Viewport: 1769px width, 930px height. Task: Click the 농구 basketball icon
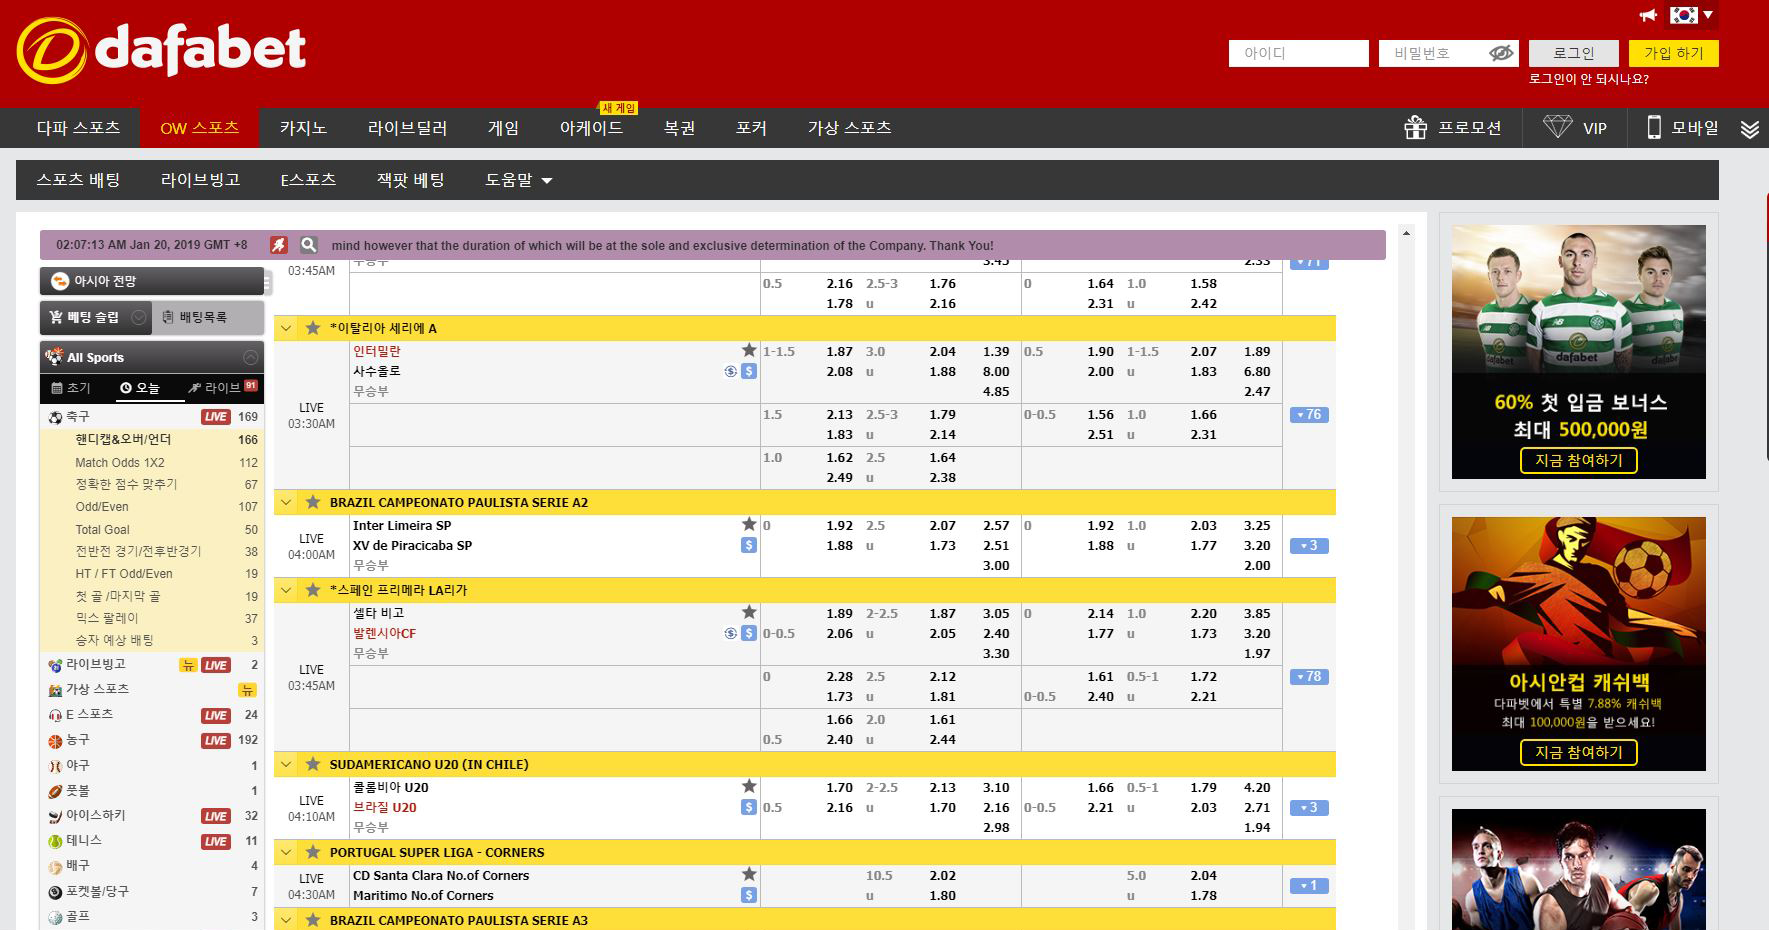(55, 741)
